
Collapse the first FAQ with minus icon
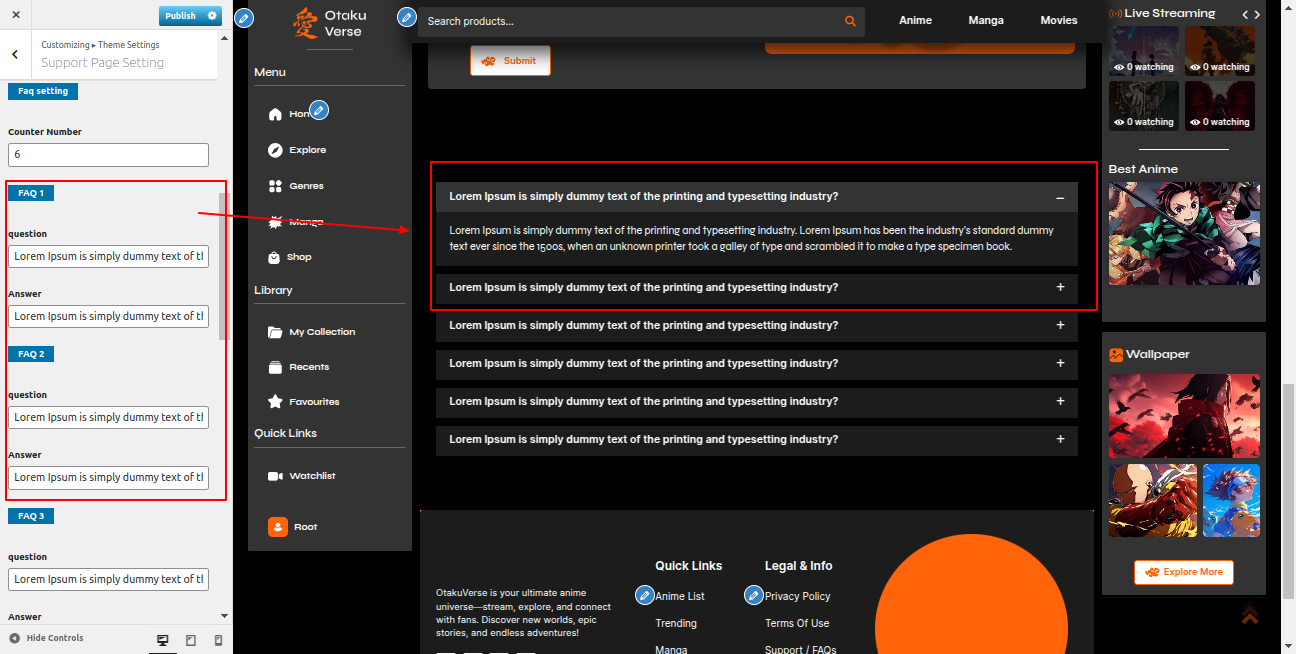coord(1060,197)
